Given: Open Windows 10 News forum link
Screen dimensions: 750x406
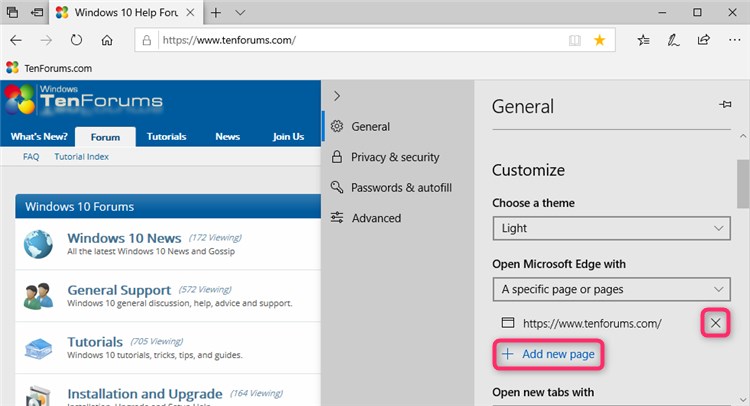Looking at the screenshot, I should click(x=124, y=238).
